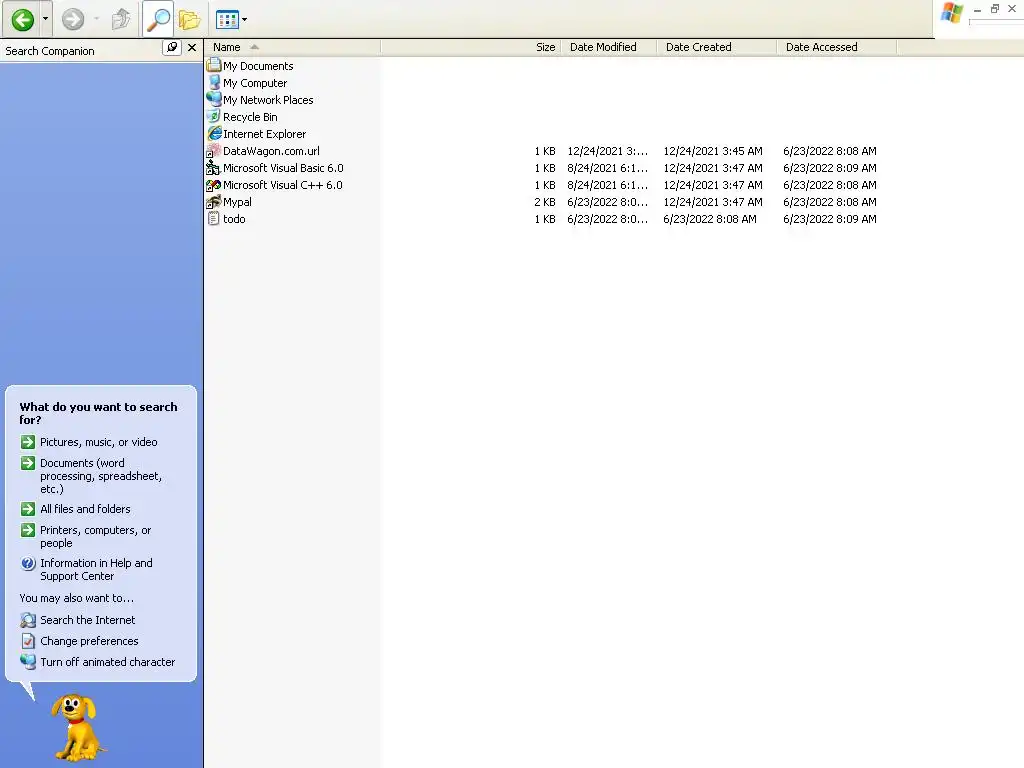1024x768 pixels.
Task: Select the My Network Places icon
Action: (x=214, y=99)
